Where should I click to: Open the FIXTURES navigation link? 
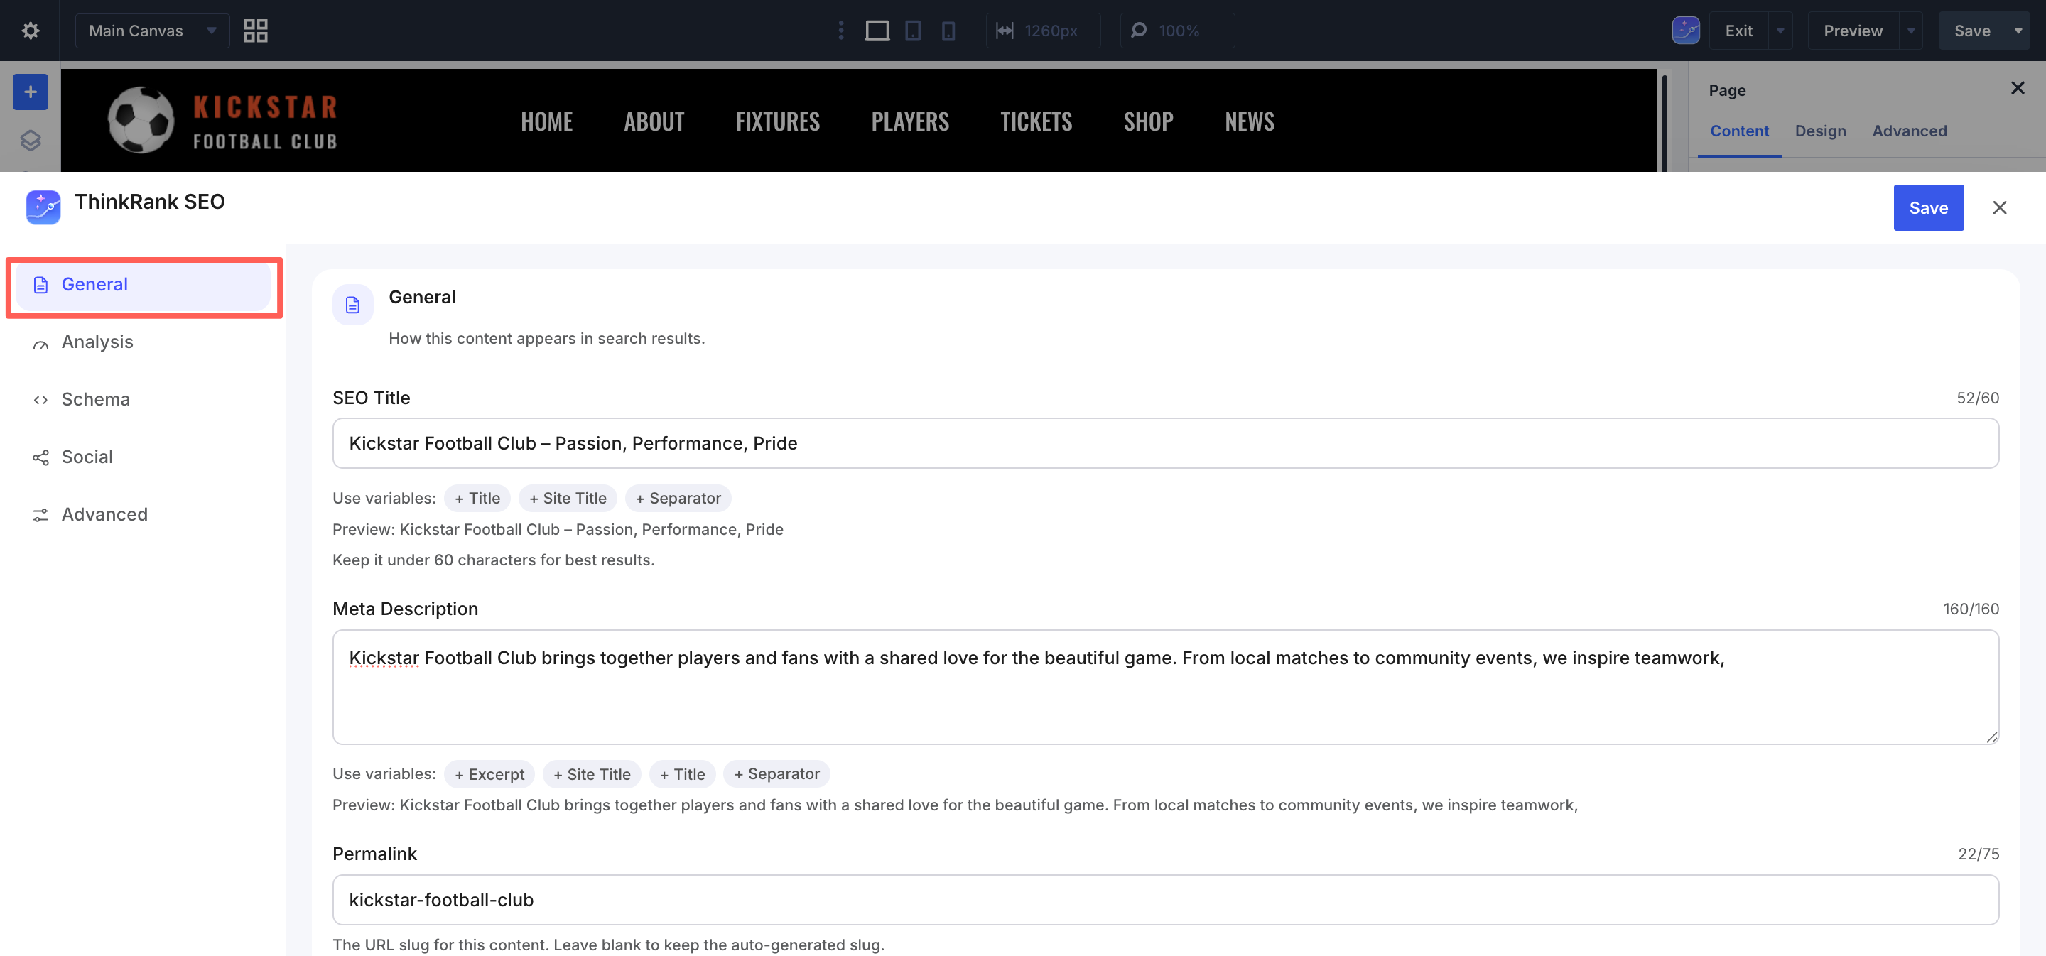coord(778,122)
